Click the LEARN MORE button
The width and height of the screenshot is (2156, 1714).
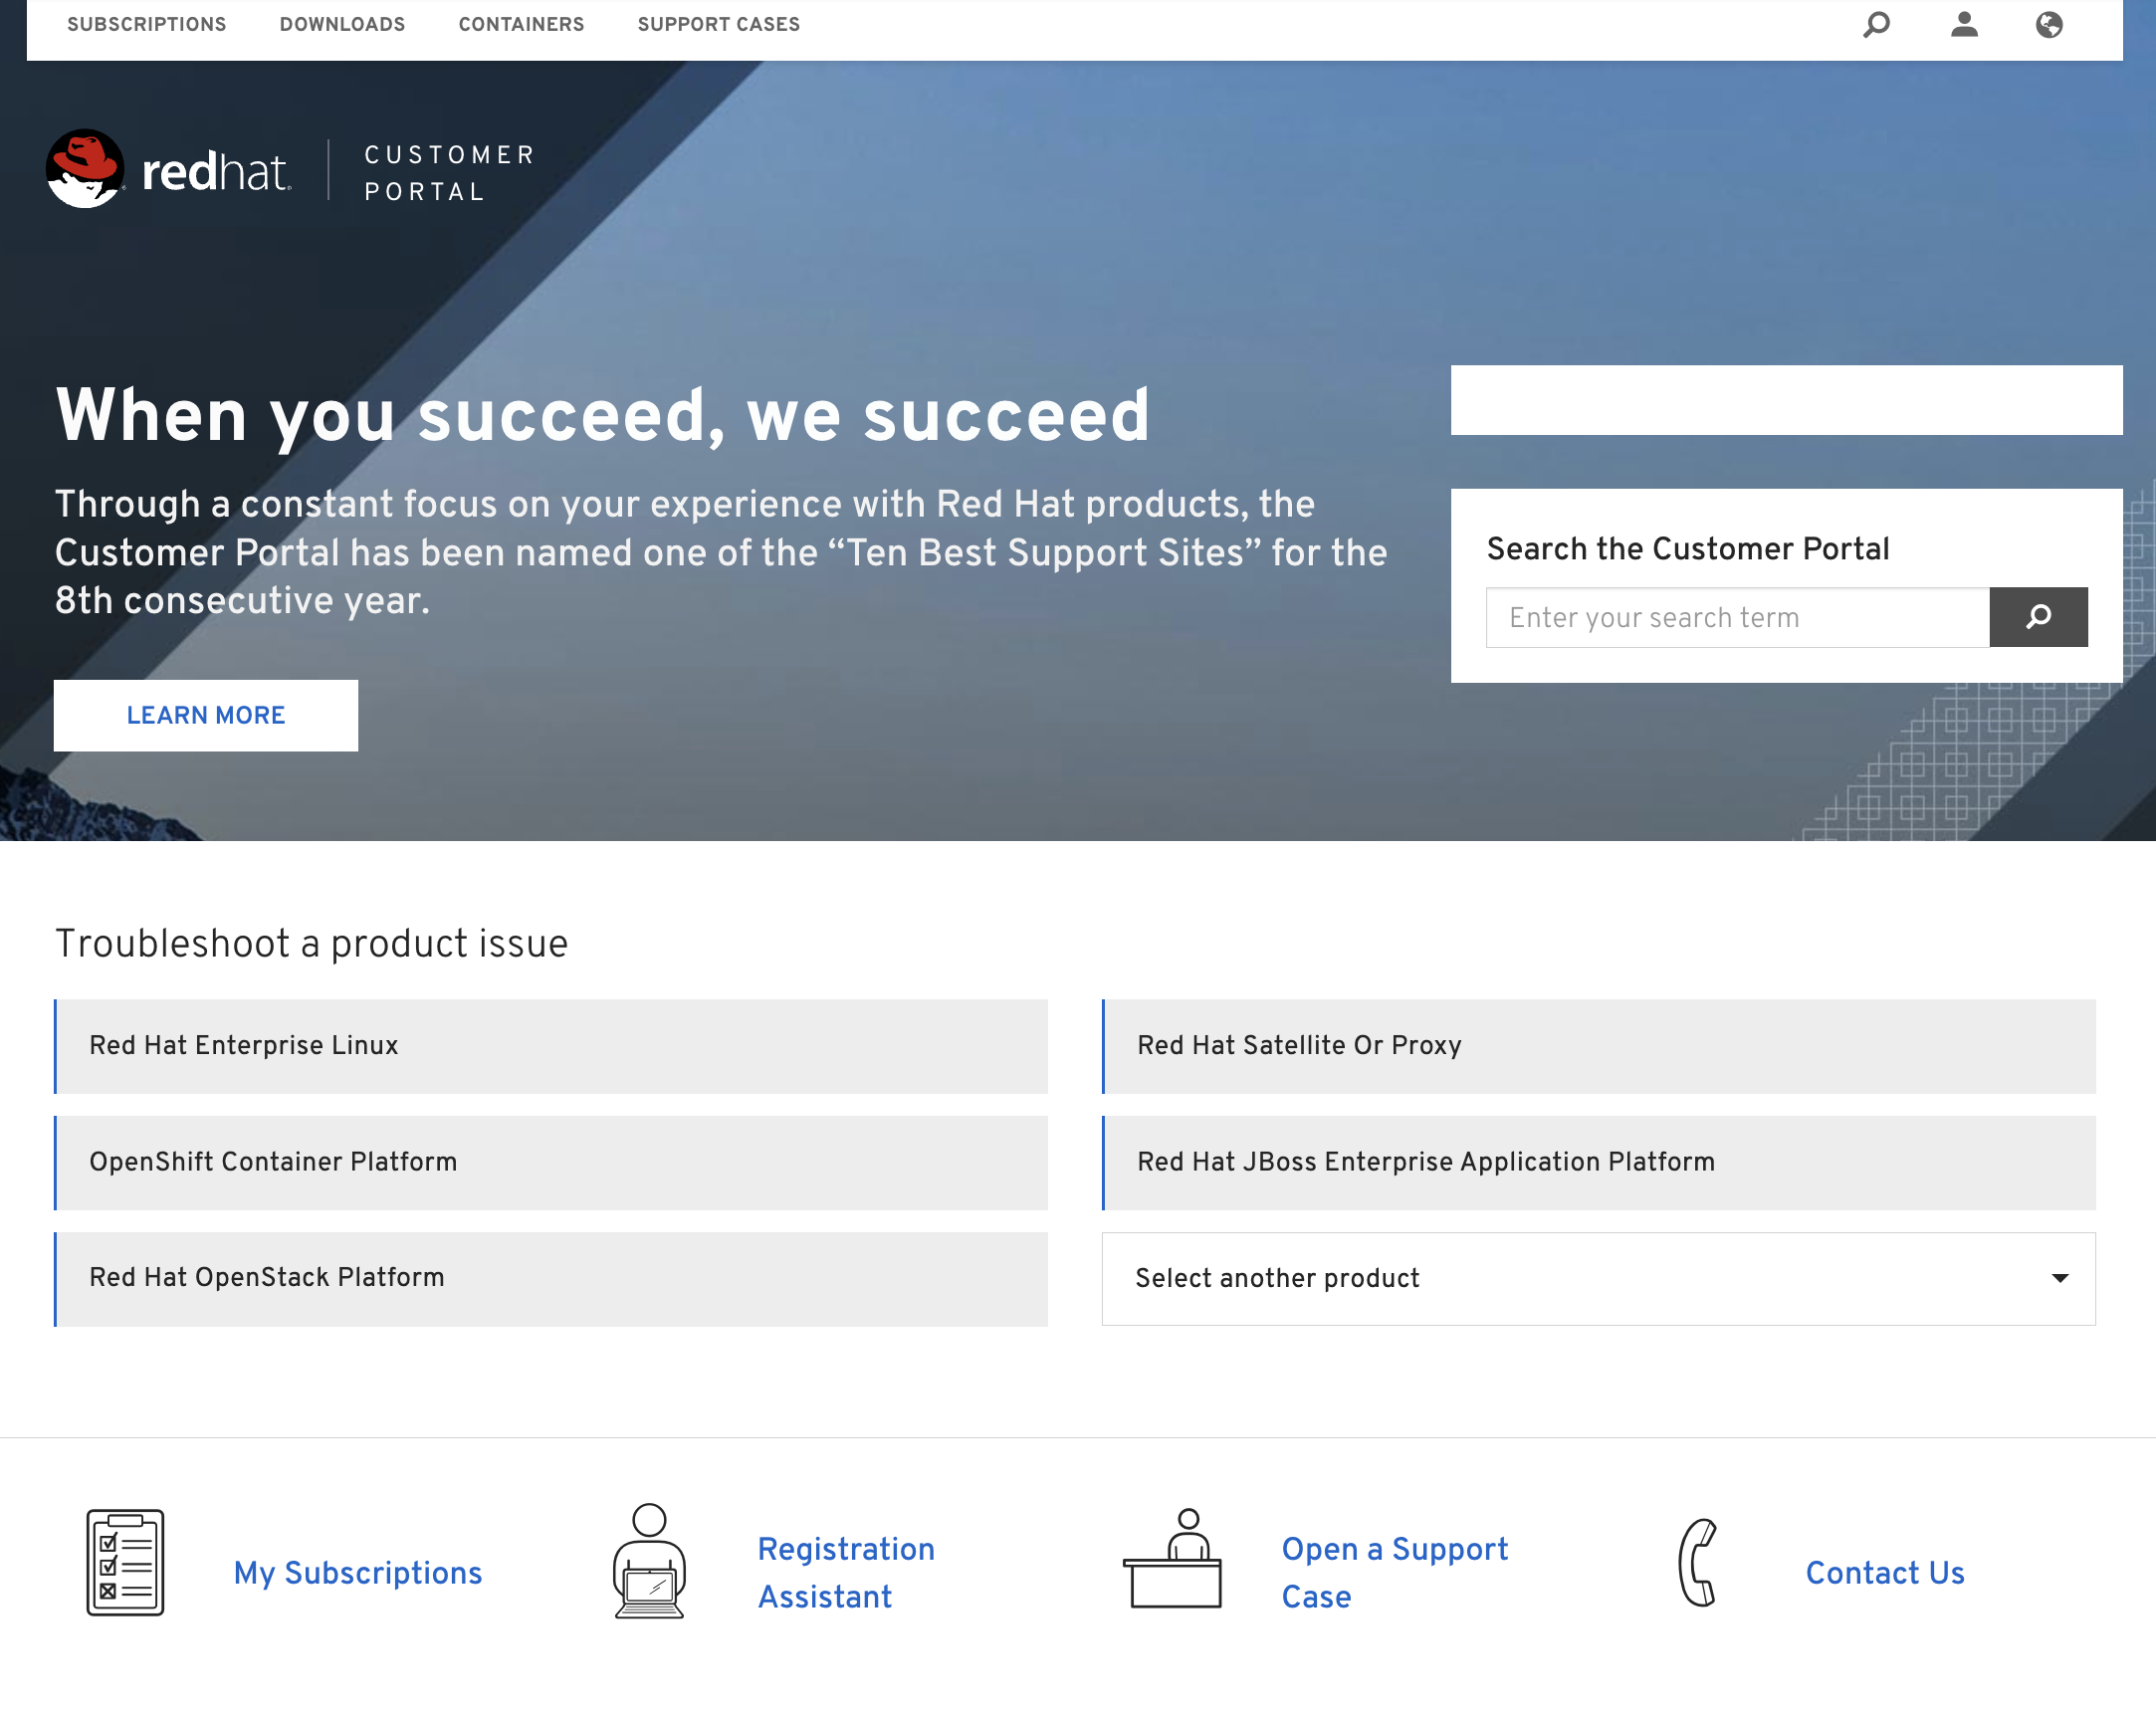click(205, 715)
